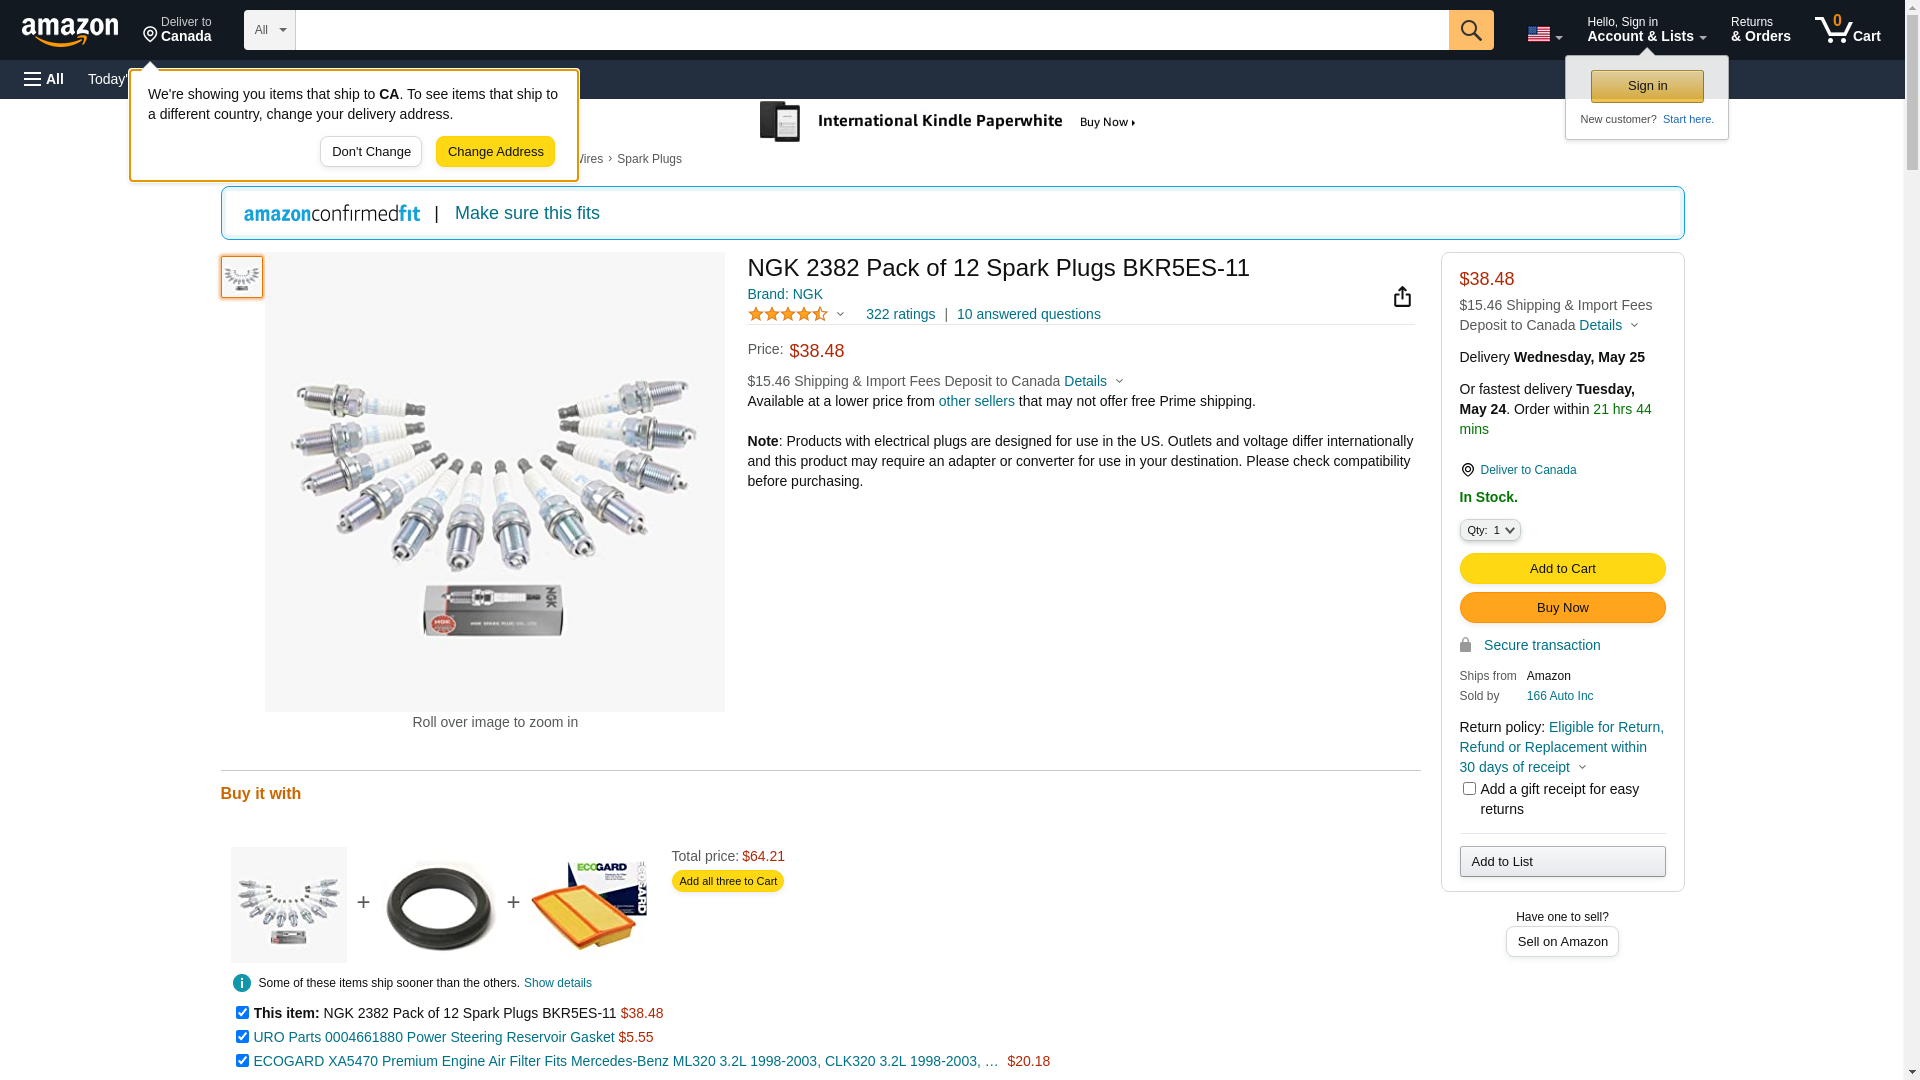The height and width of the screenshot is (1080, 1920).
Task: Open the All hamburger menu
Action: [x=44, y=79]
